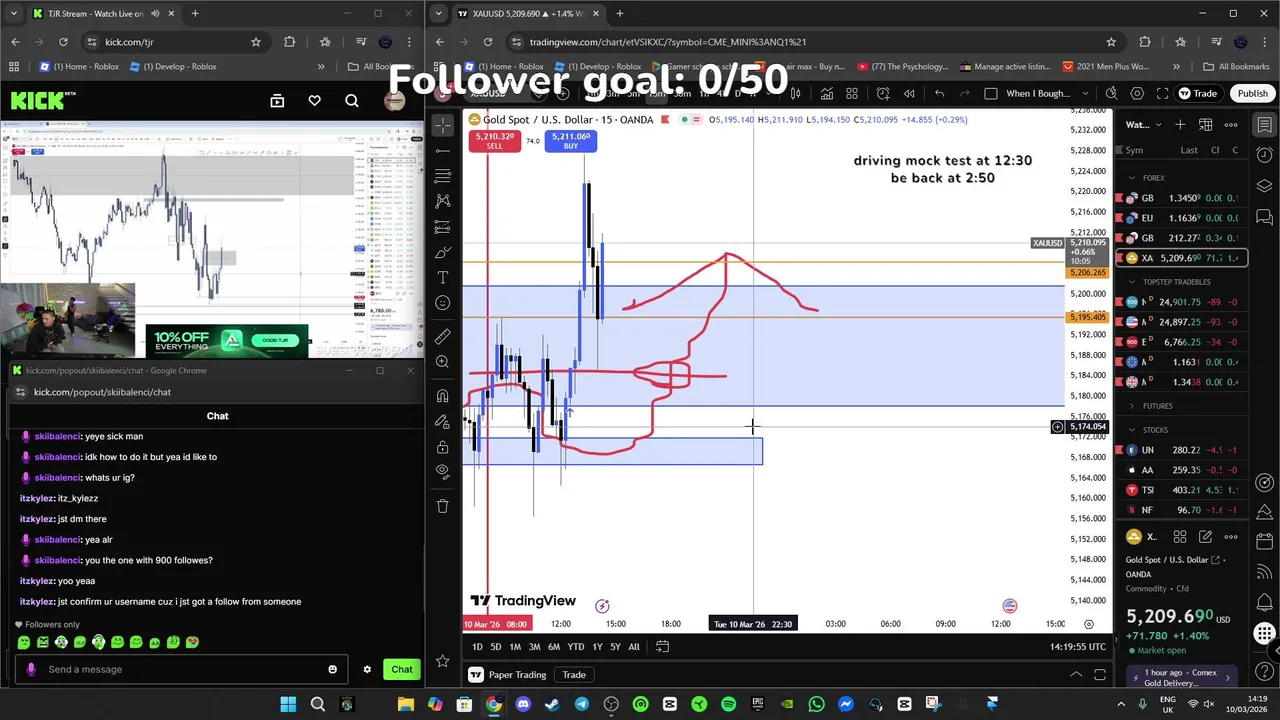This screenshot has height=720, width=1280.
Task: Click the favorites star toolbar toggle
Action: click(x=443, y=661)
